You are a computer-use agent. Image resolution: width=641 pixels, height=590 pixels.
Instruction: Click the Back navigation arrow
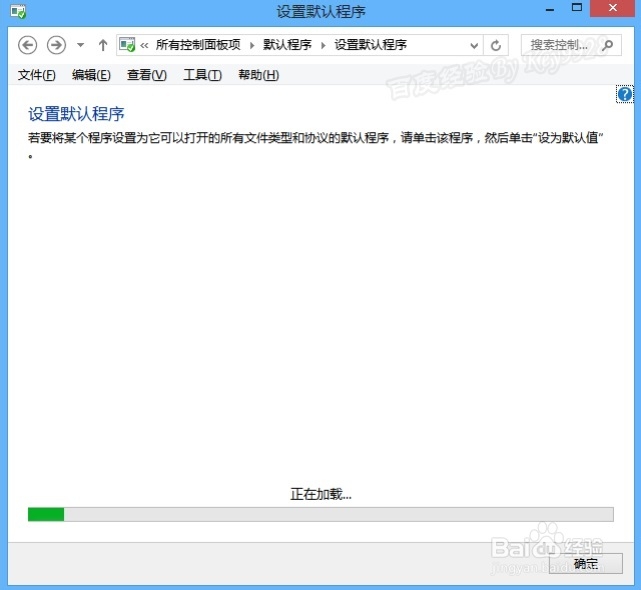tap(27, 45)
